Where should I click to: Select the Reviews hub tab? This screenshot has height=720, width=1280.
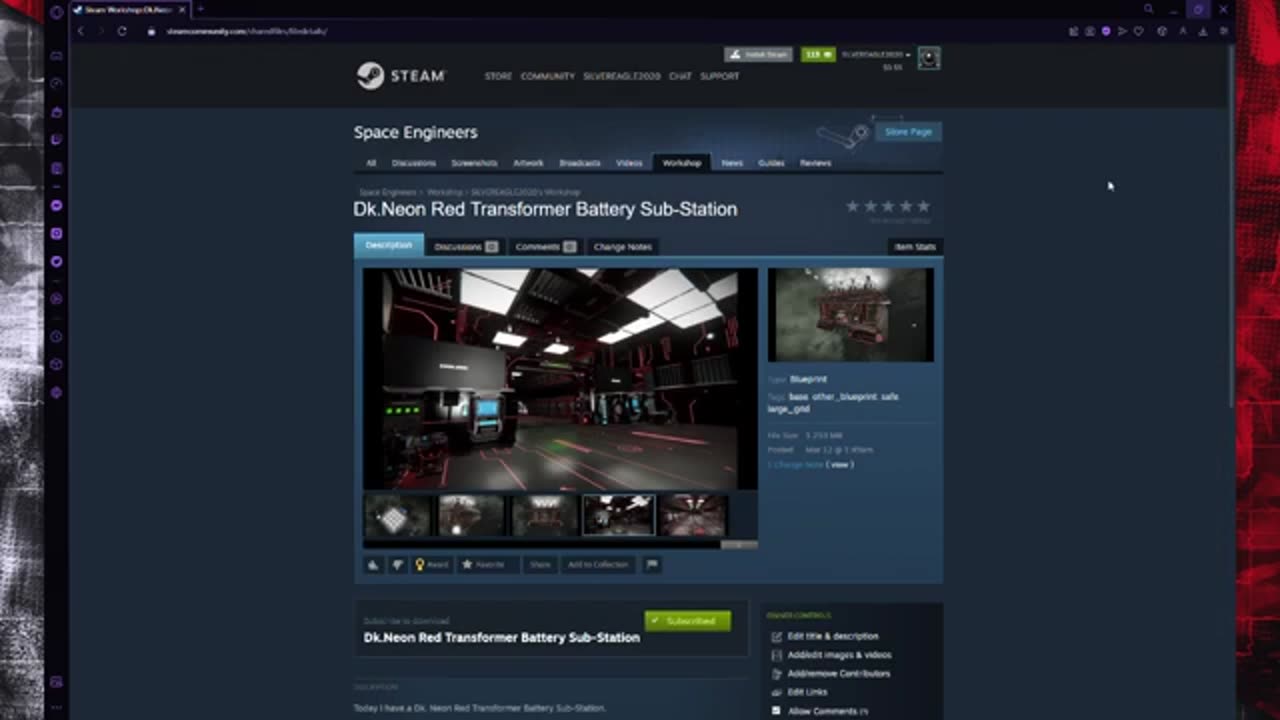click(815, 163)
